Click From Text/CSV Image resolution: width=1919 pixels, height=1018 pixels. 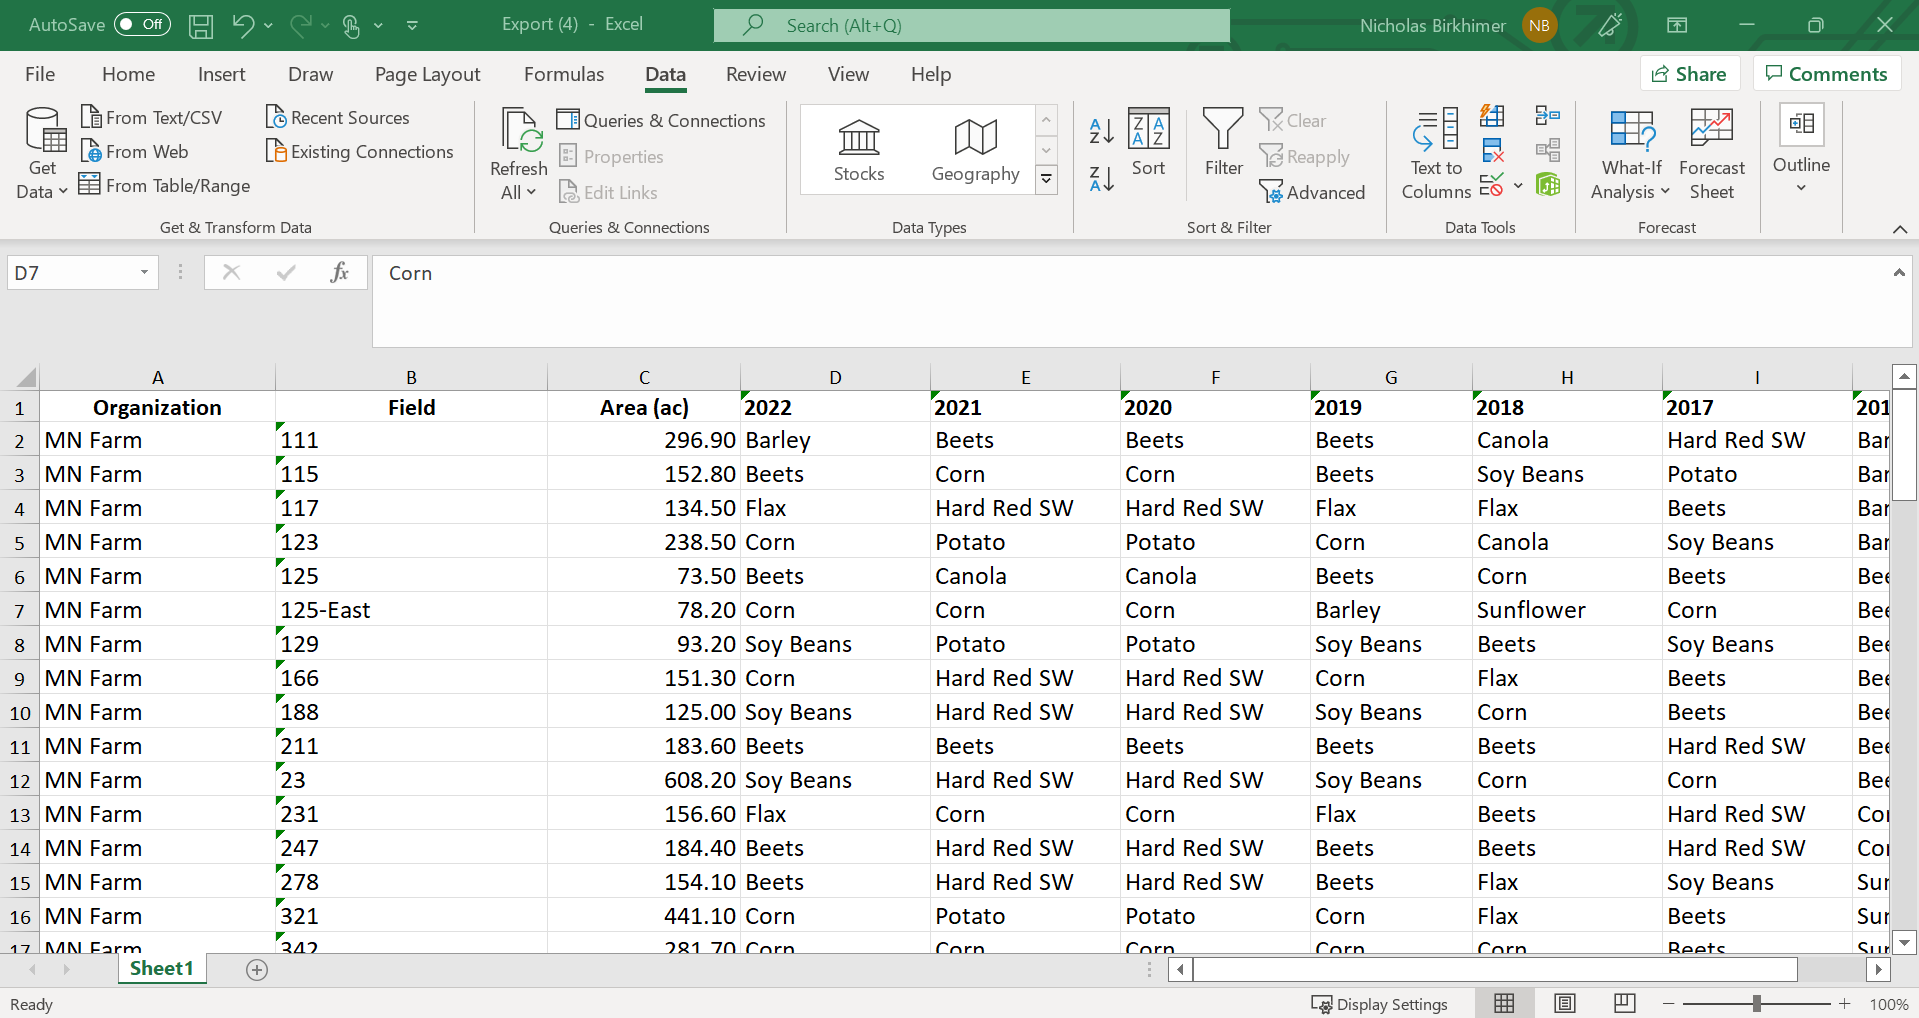pos(152,117)
